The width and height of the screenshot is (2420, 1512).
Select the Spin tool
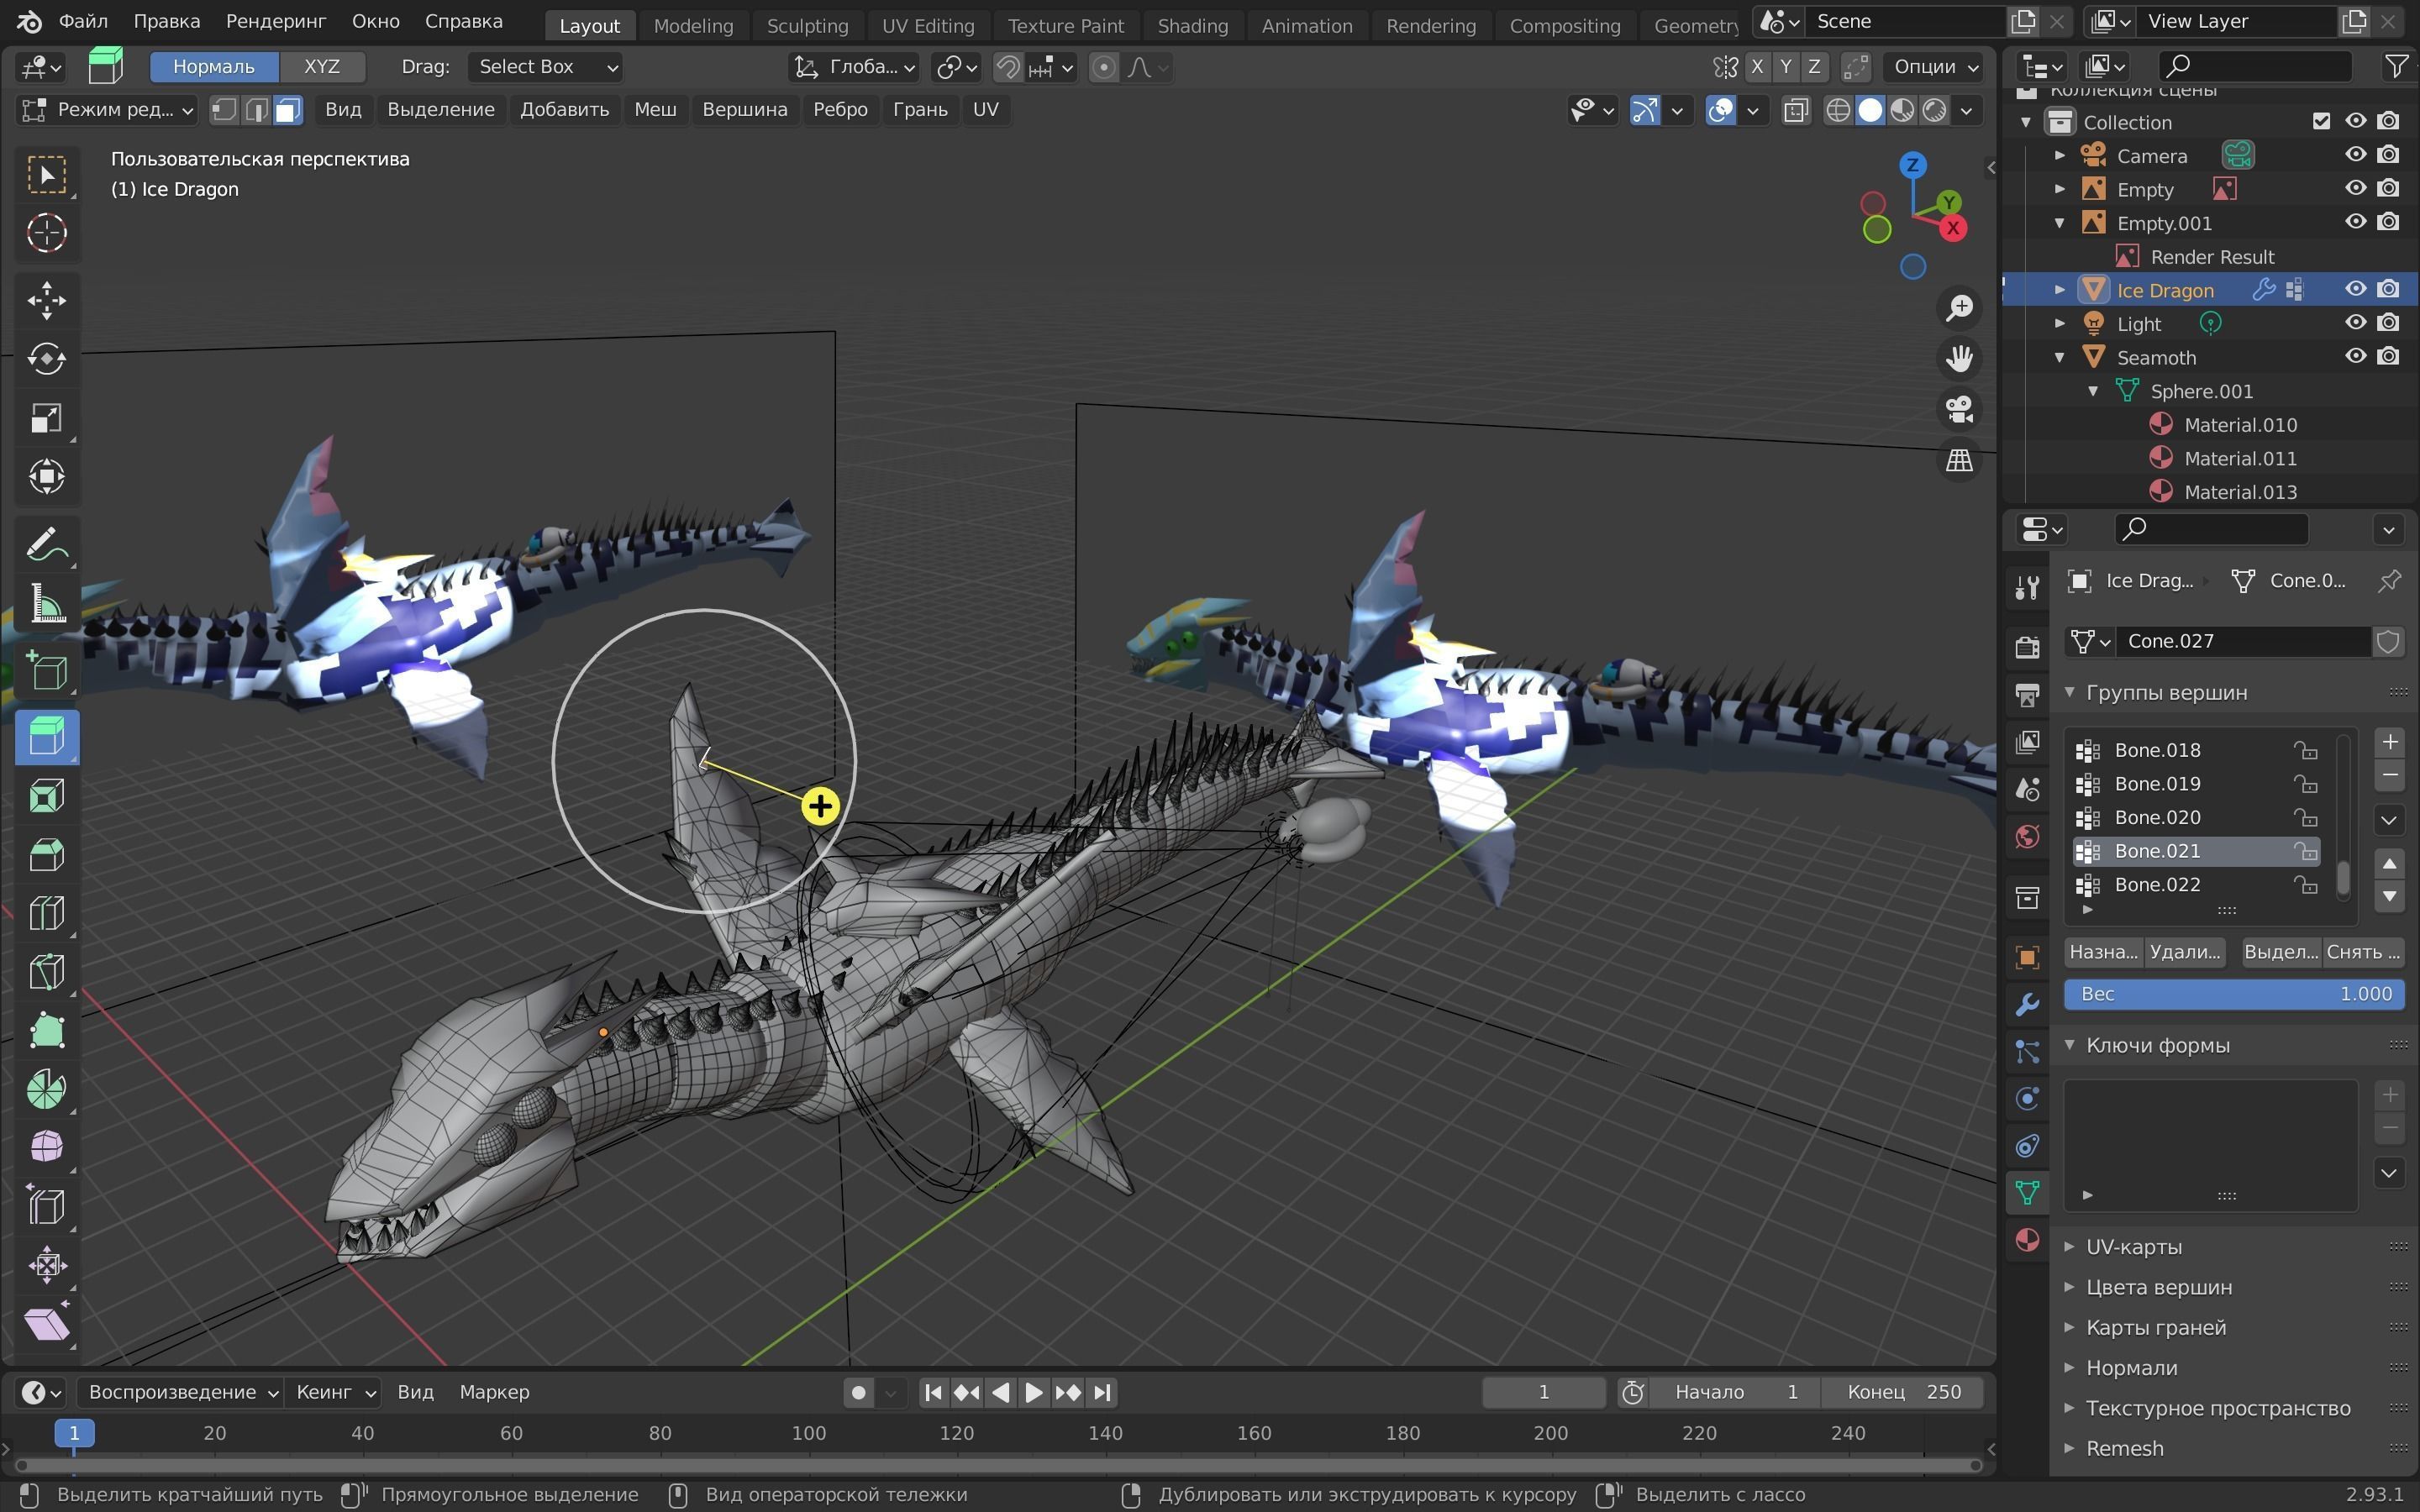46,1089
